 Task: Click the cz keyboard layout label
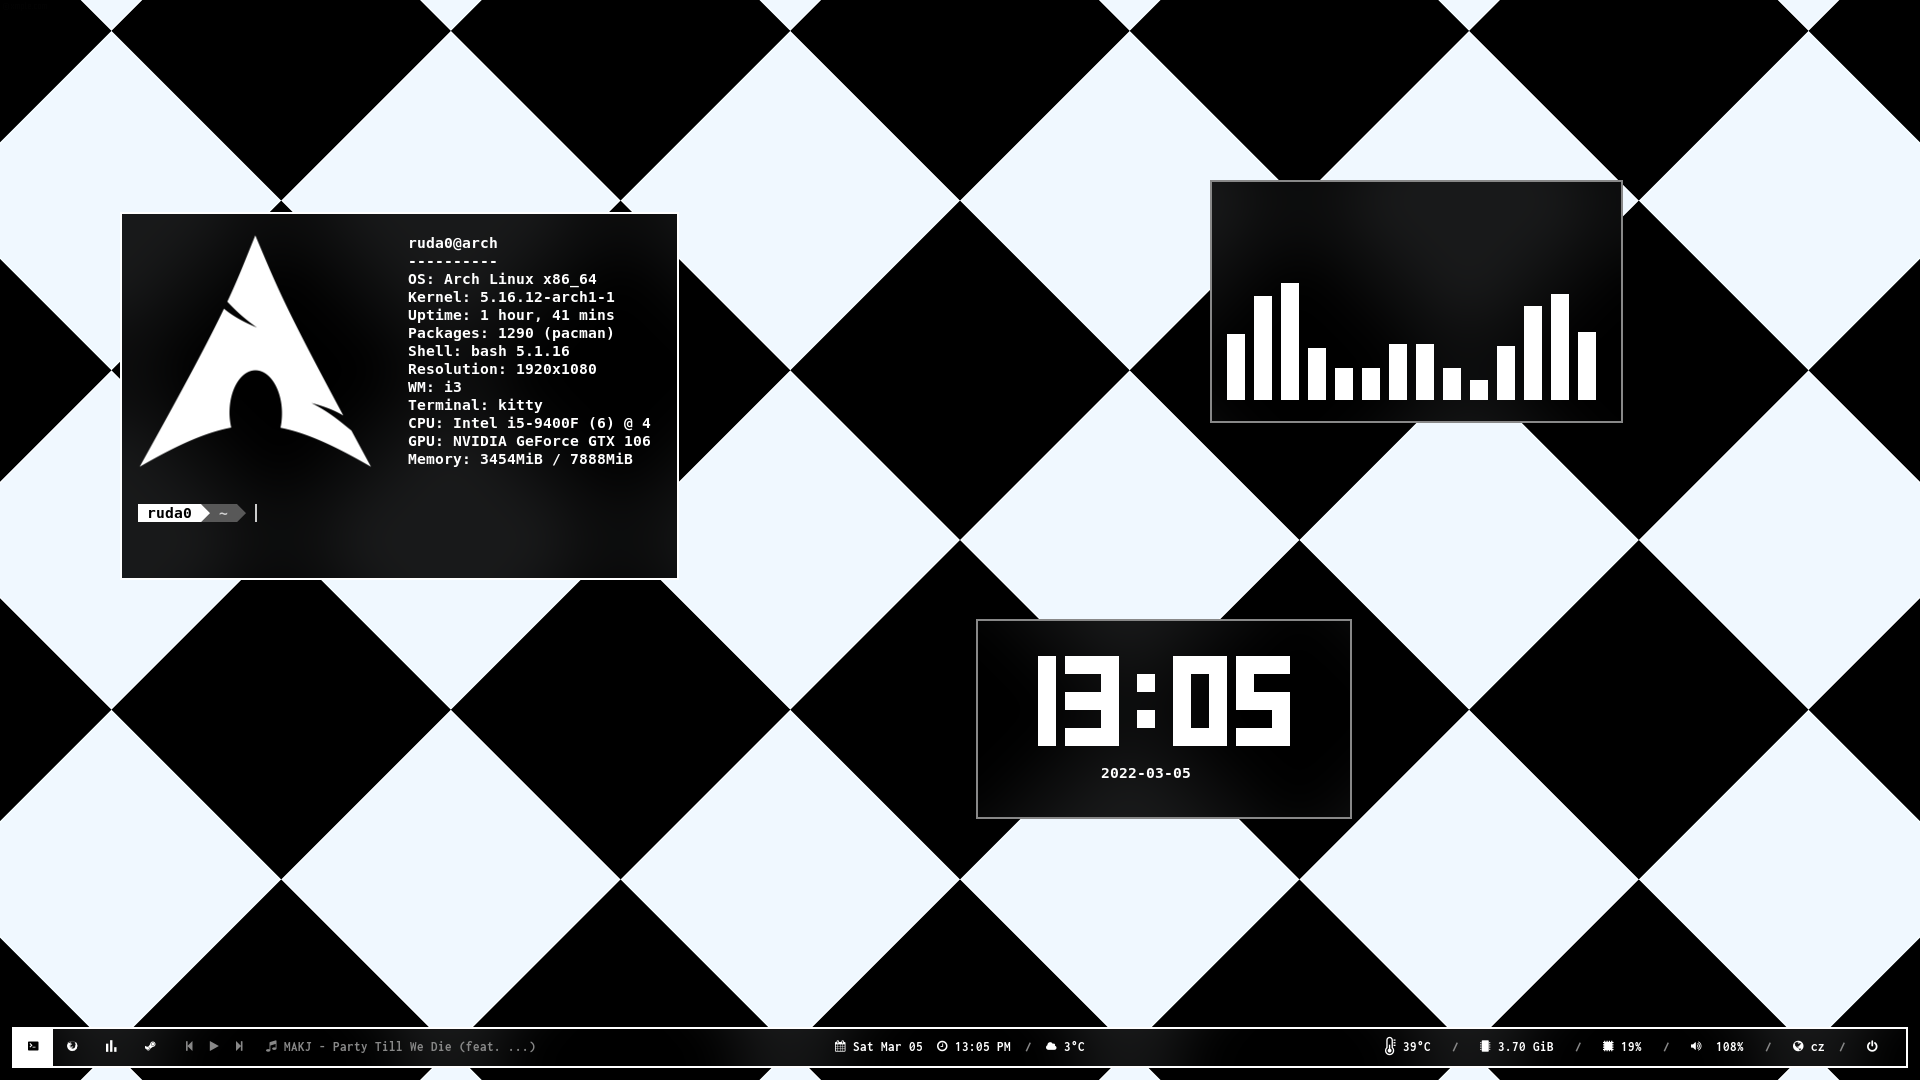[1818, 1047]
